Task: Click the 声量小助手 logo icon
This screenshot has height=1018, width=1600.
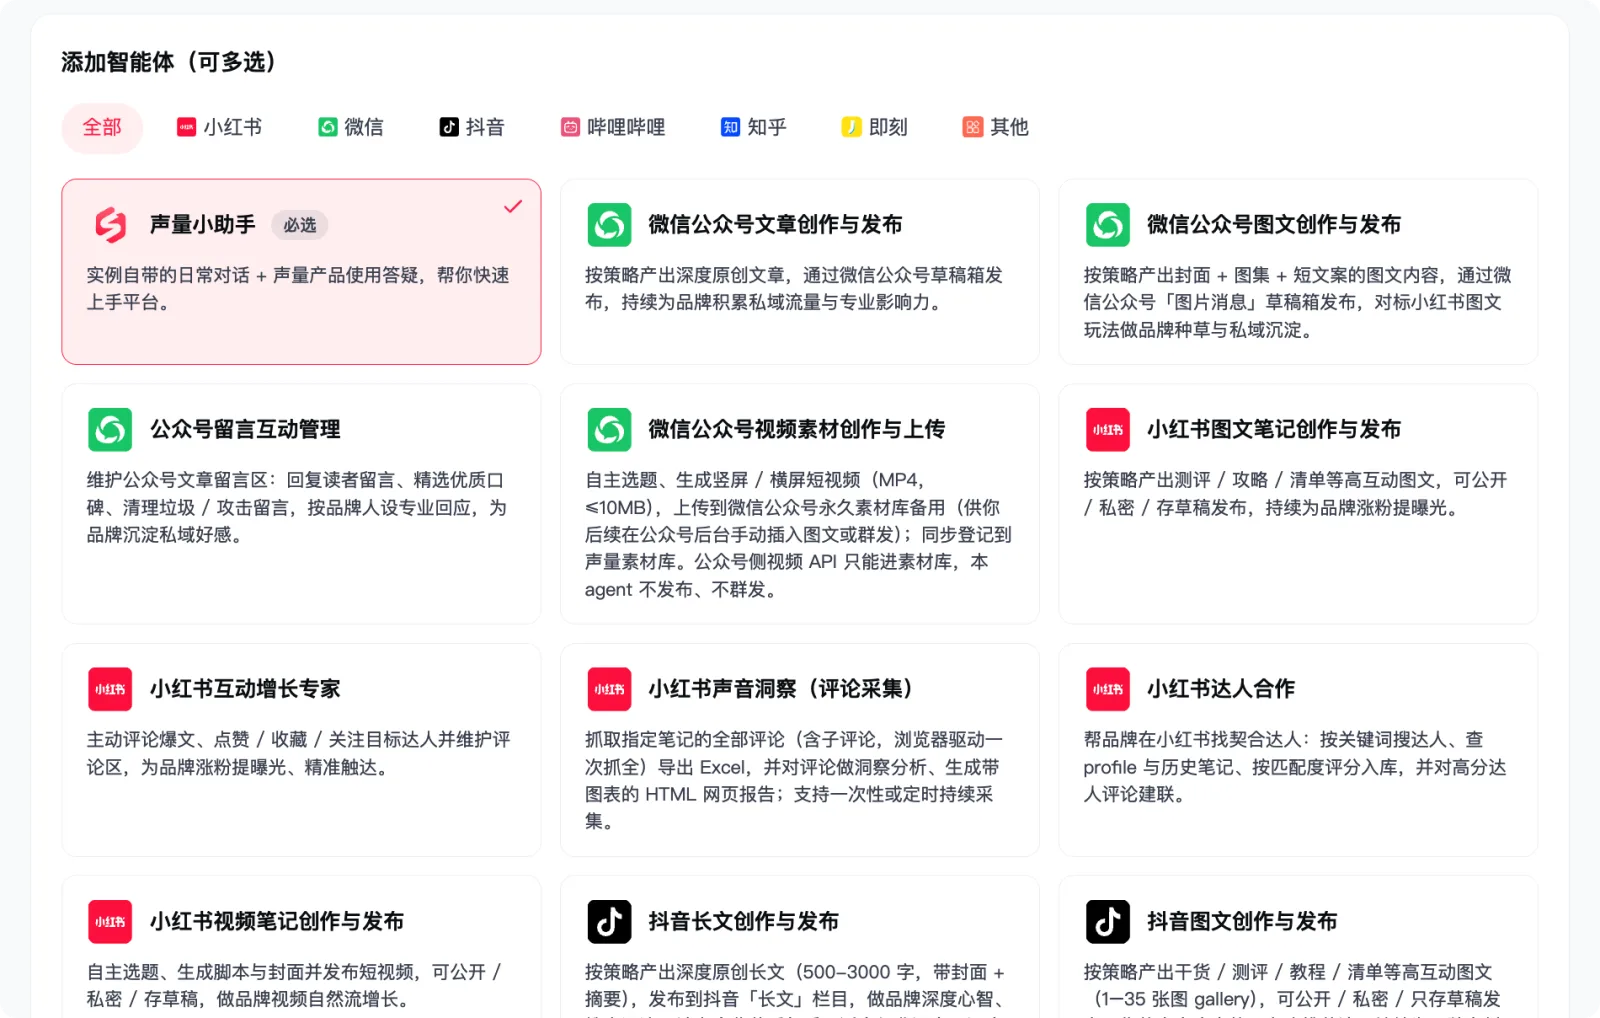Action: tap(110, 225)
